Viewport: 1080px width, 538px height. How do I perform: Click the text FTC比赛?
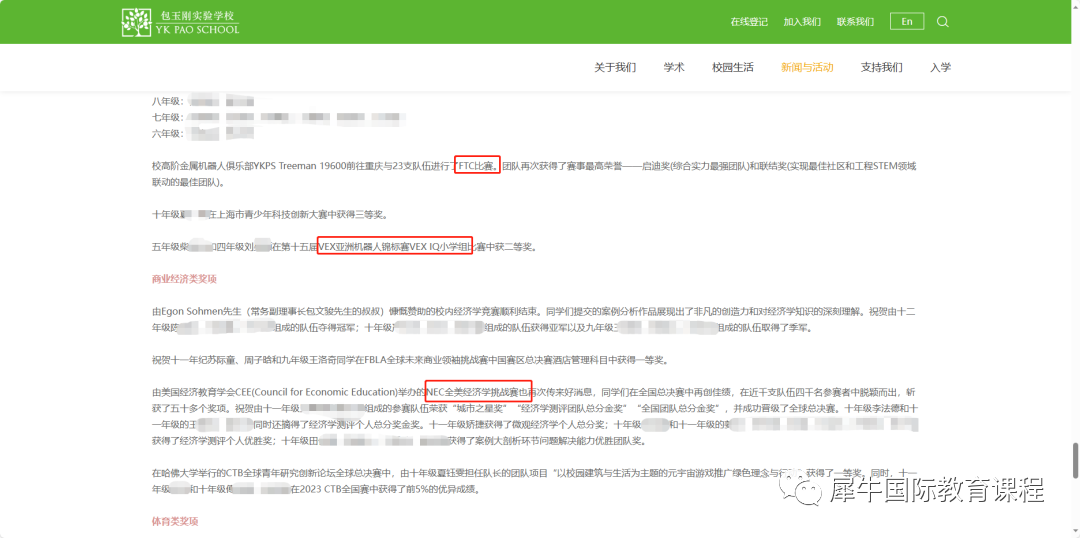[475, 167]
